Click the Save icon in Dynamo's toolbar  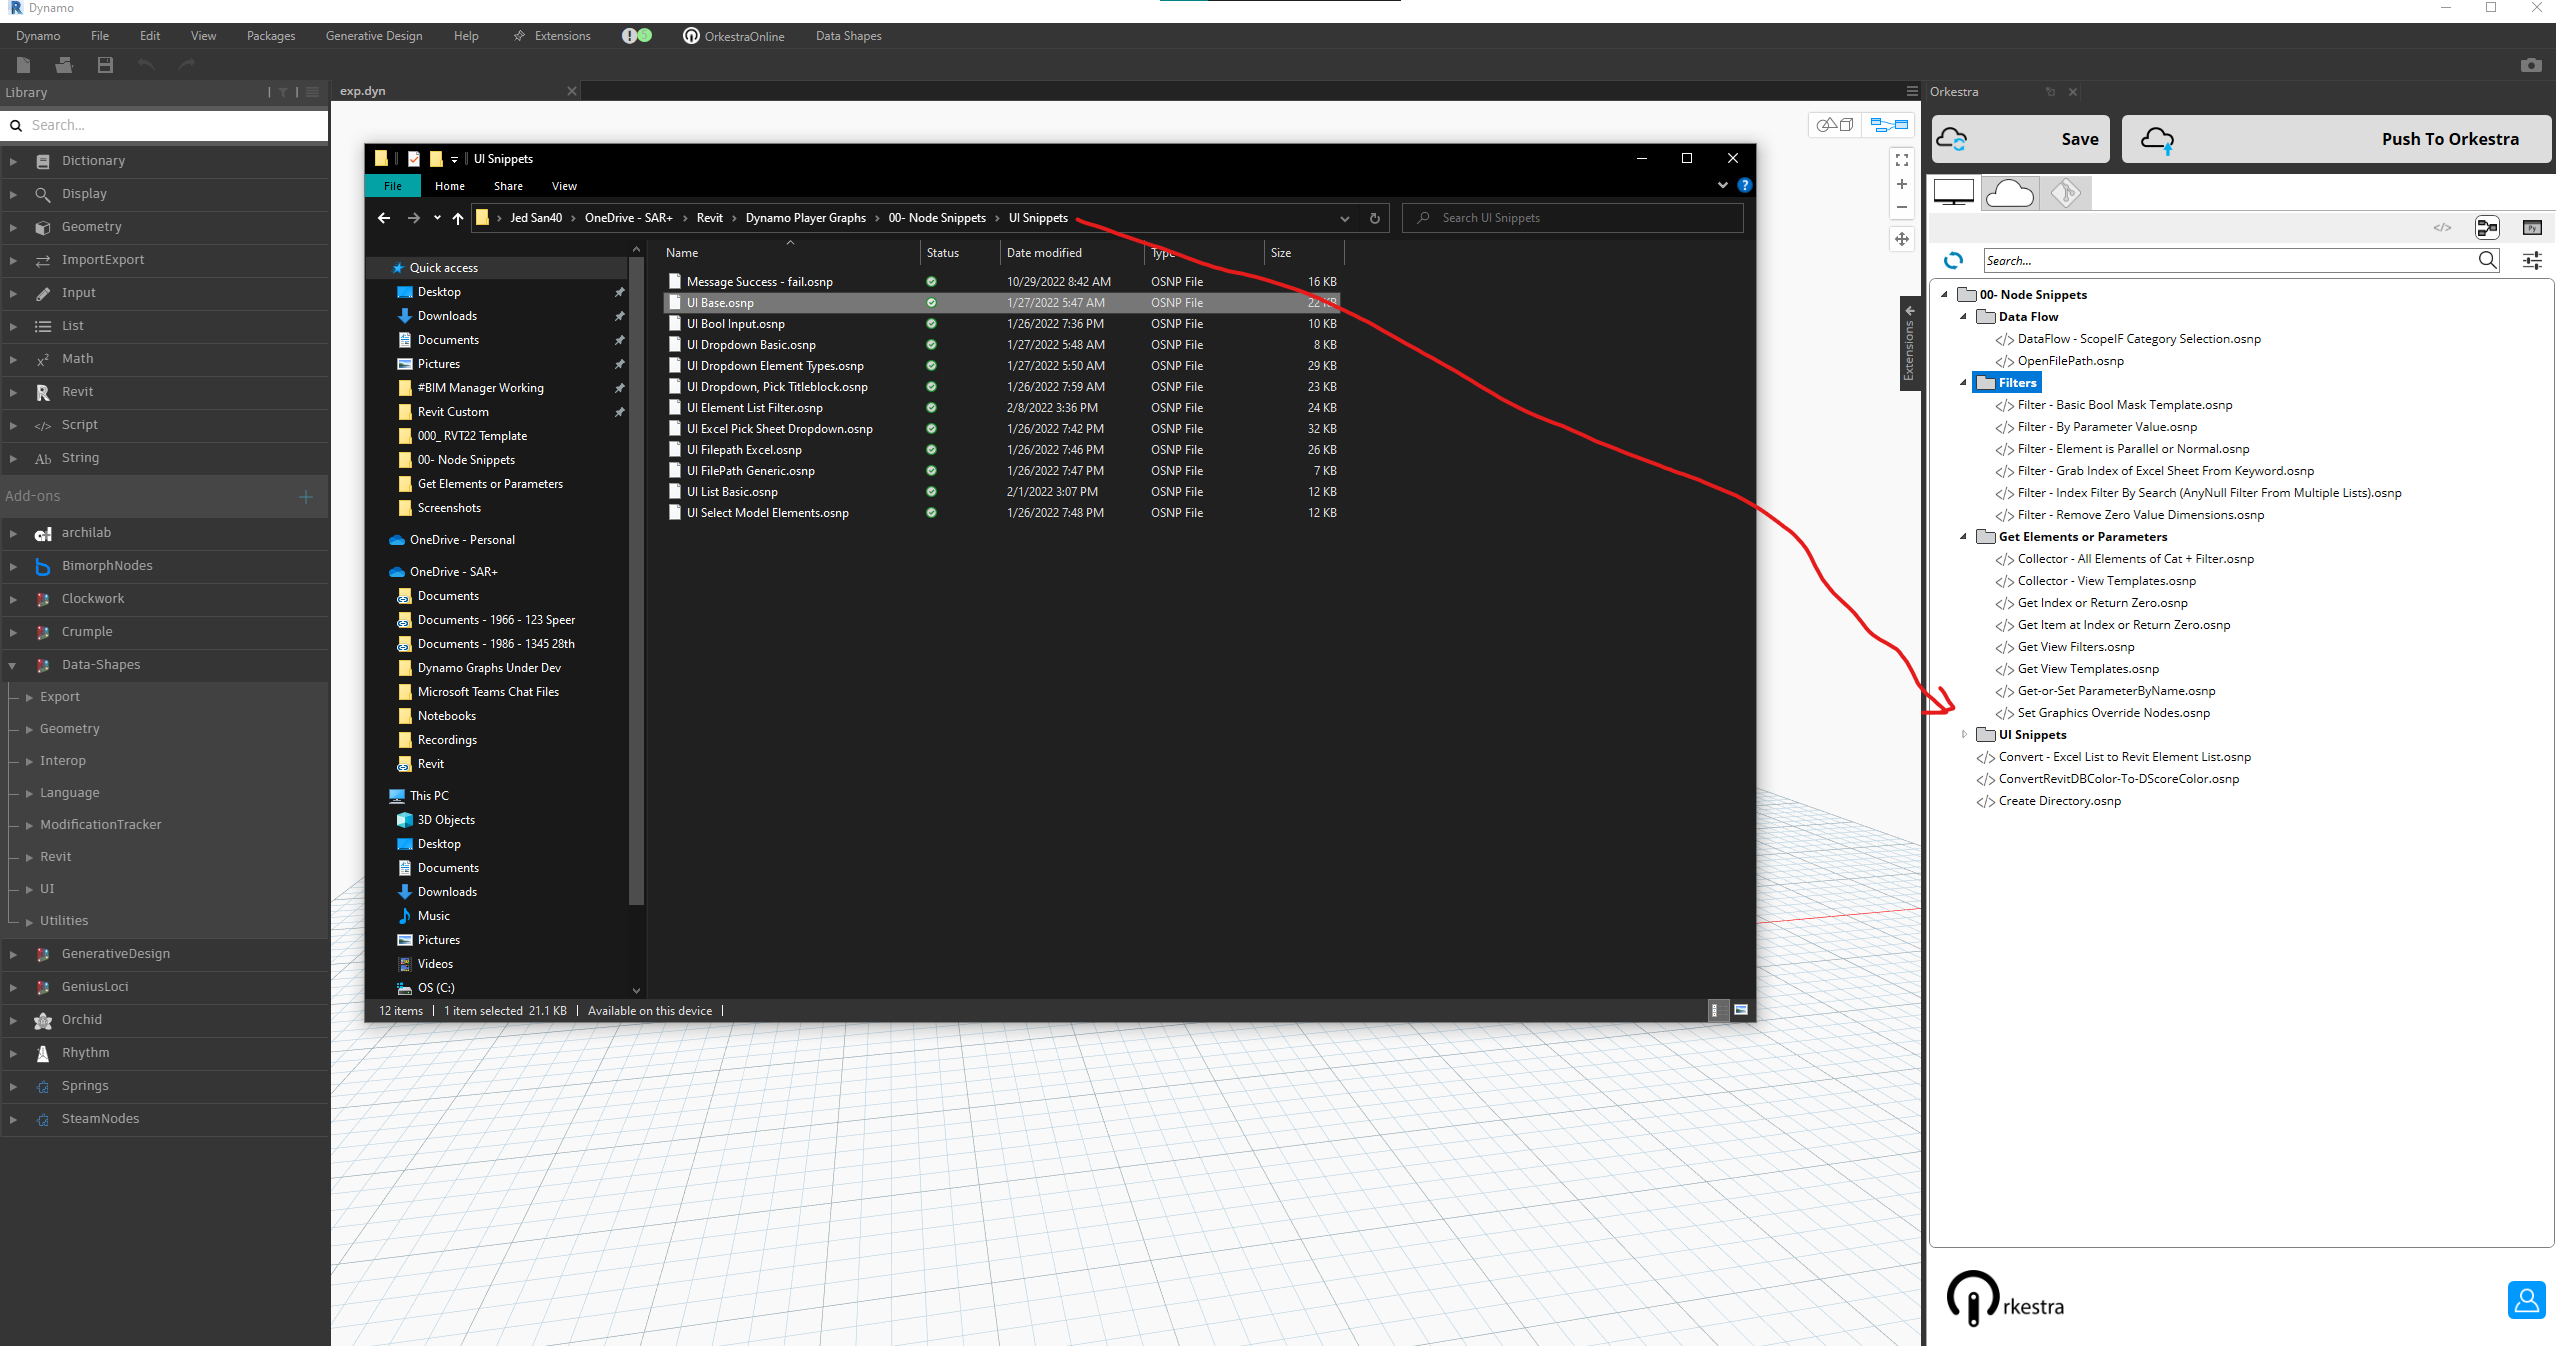[103, 64]
